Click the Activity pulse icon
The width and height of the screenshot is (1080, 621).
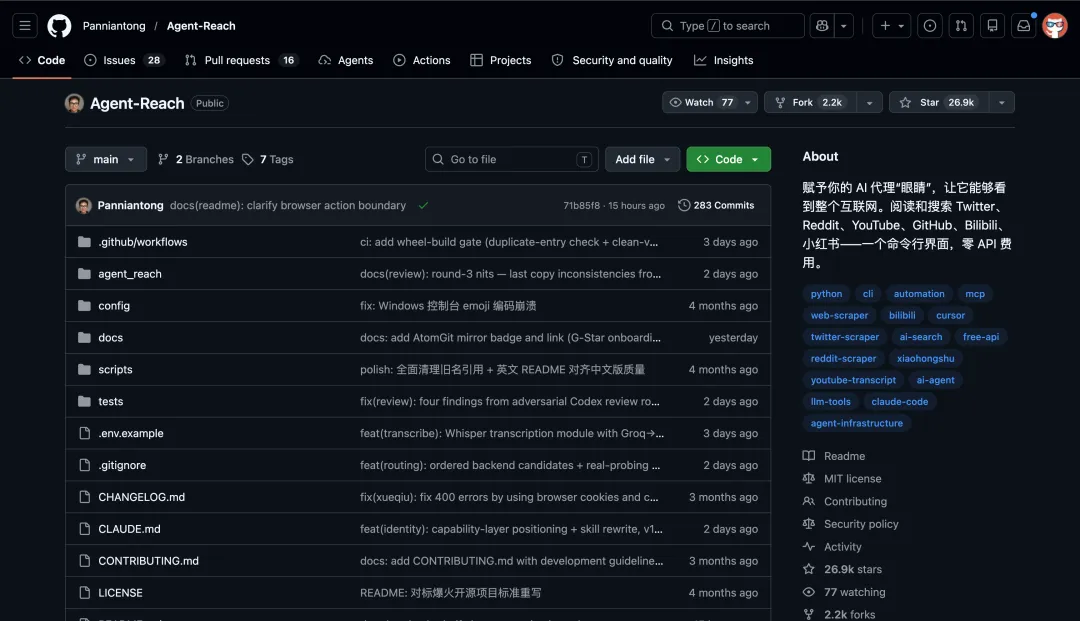pos(809,547)
